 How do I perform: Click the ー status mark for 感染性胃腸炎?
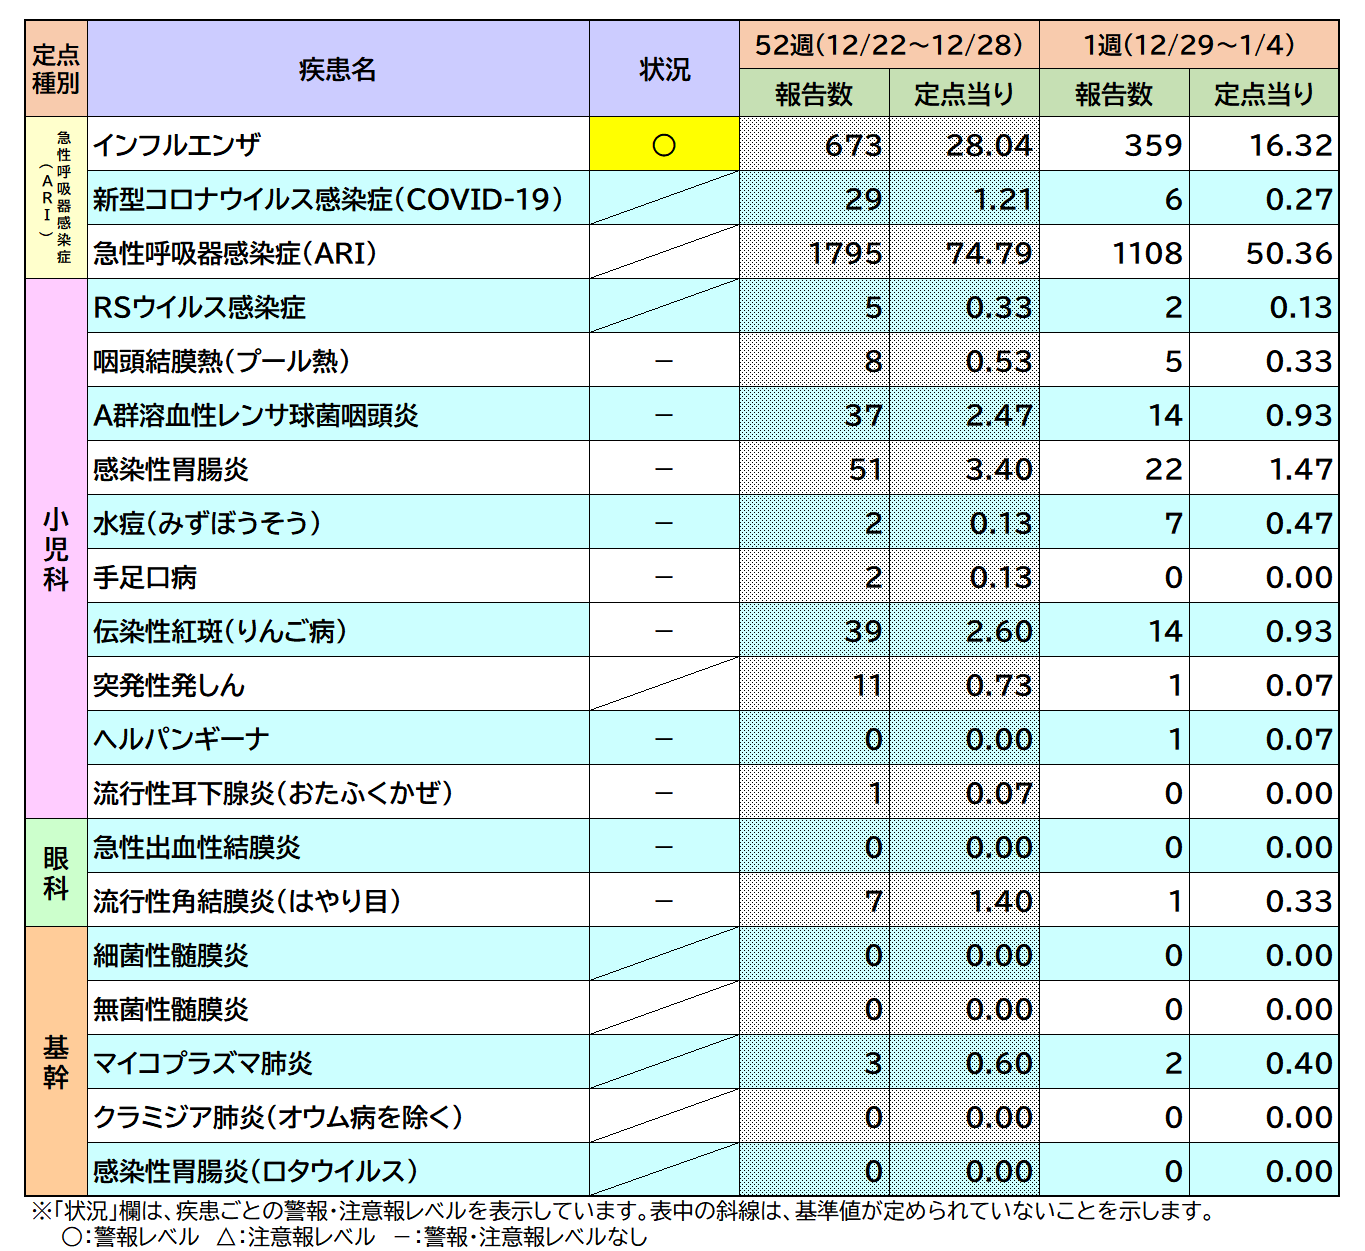[663, 469]
